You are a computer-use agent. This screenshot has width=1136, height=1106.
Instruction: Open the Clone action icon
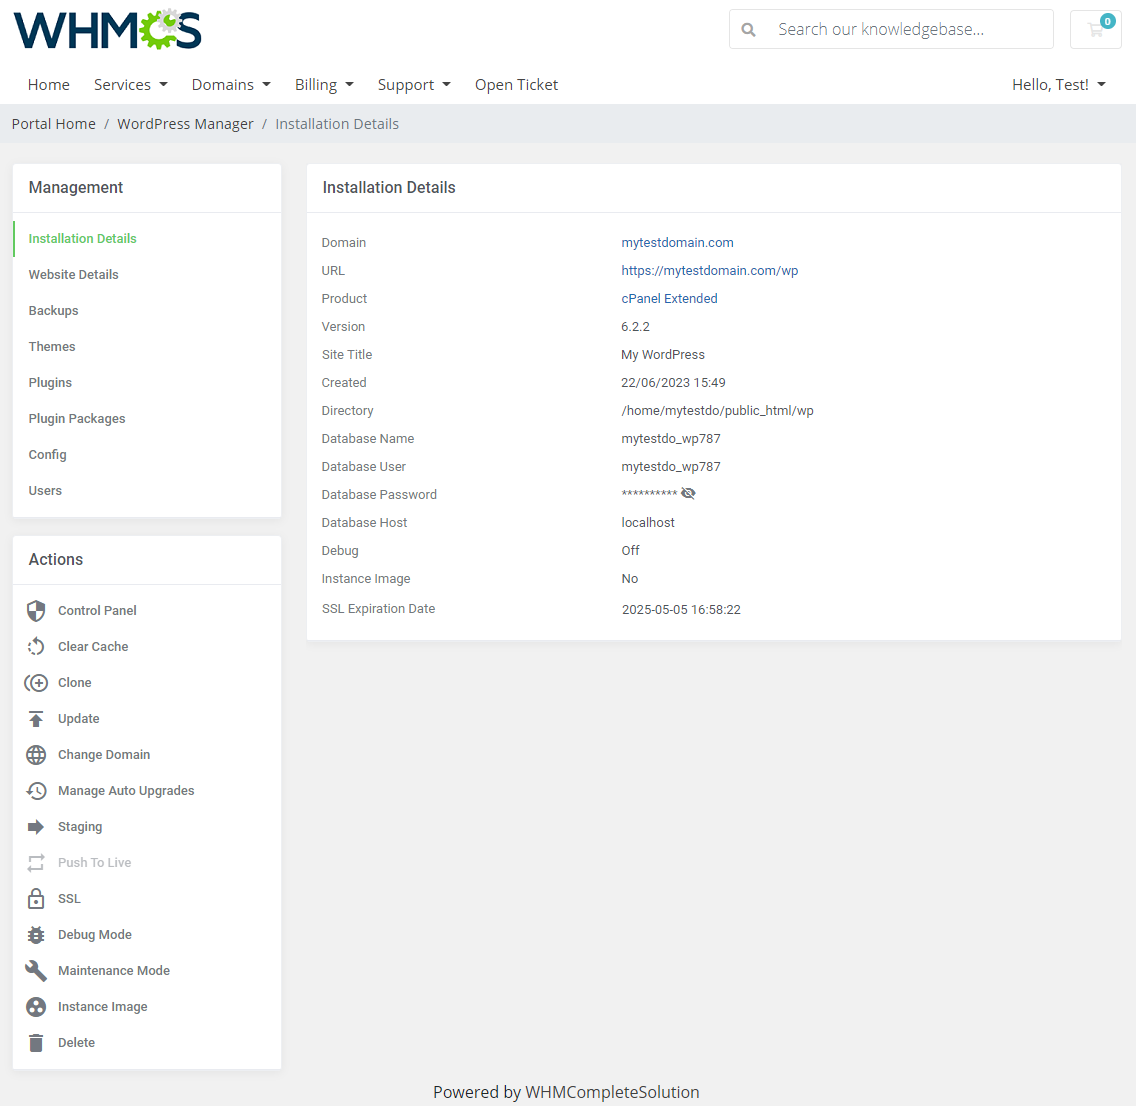[x=36, y=682]
